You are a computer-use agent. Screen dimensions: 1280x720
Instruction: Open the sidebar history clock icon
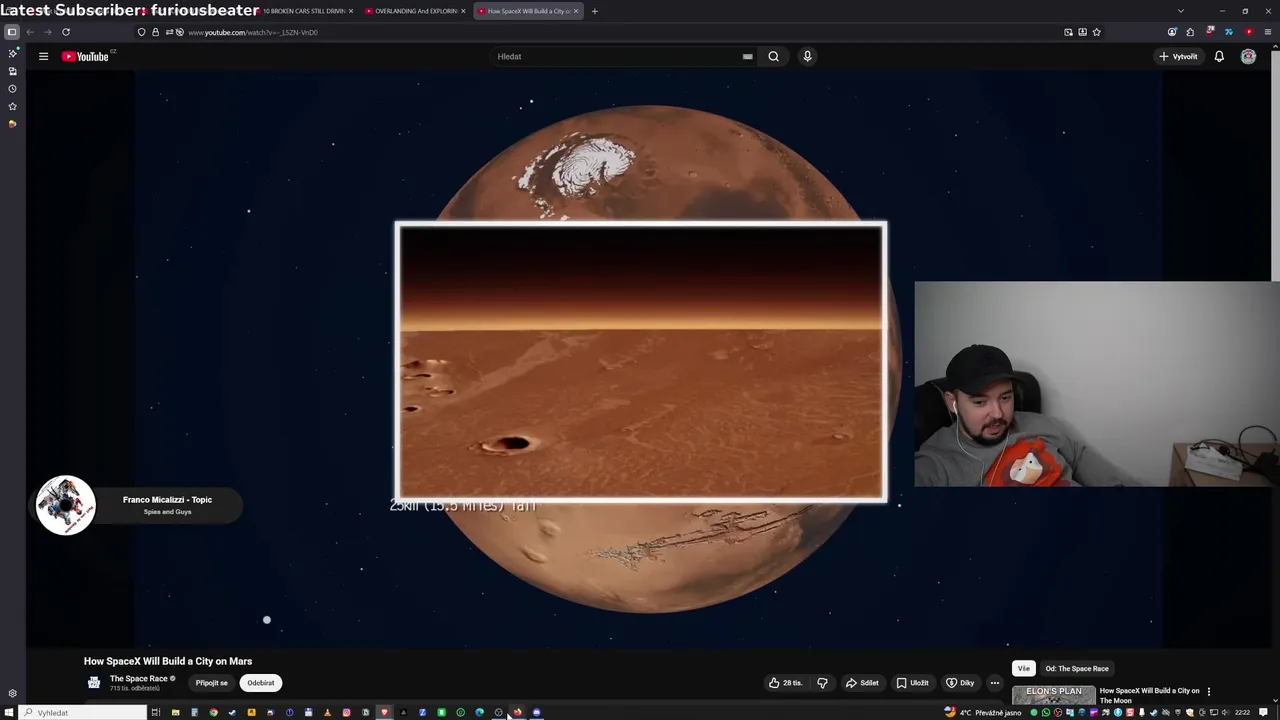click(x=12, y=88)
